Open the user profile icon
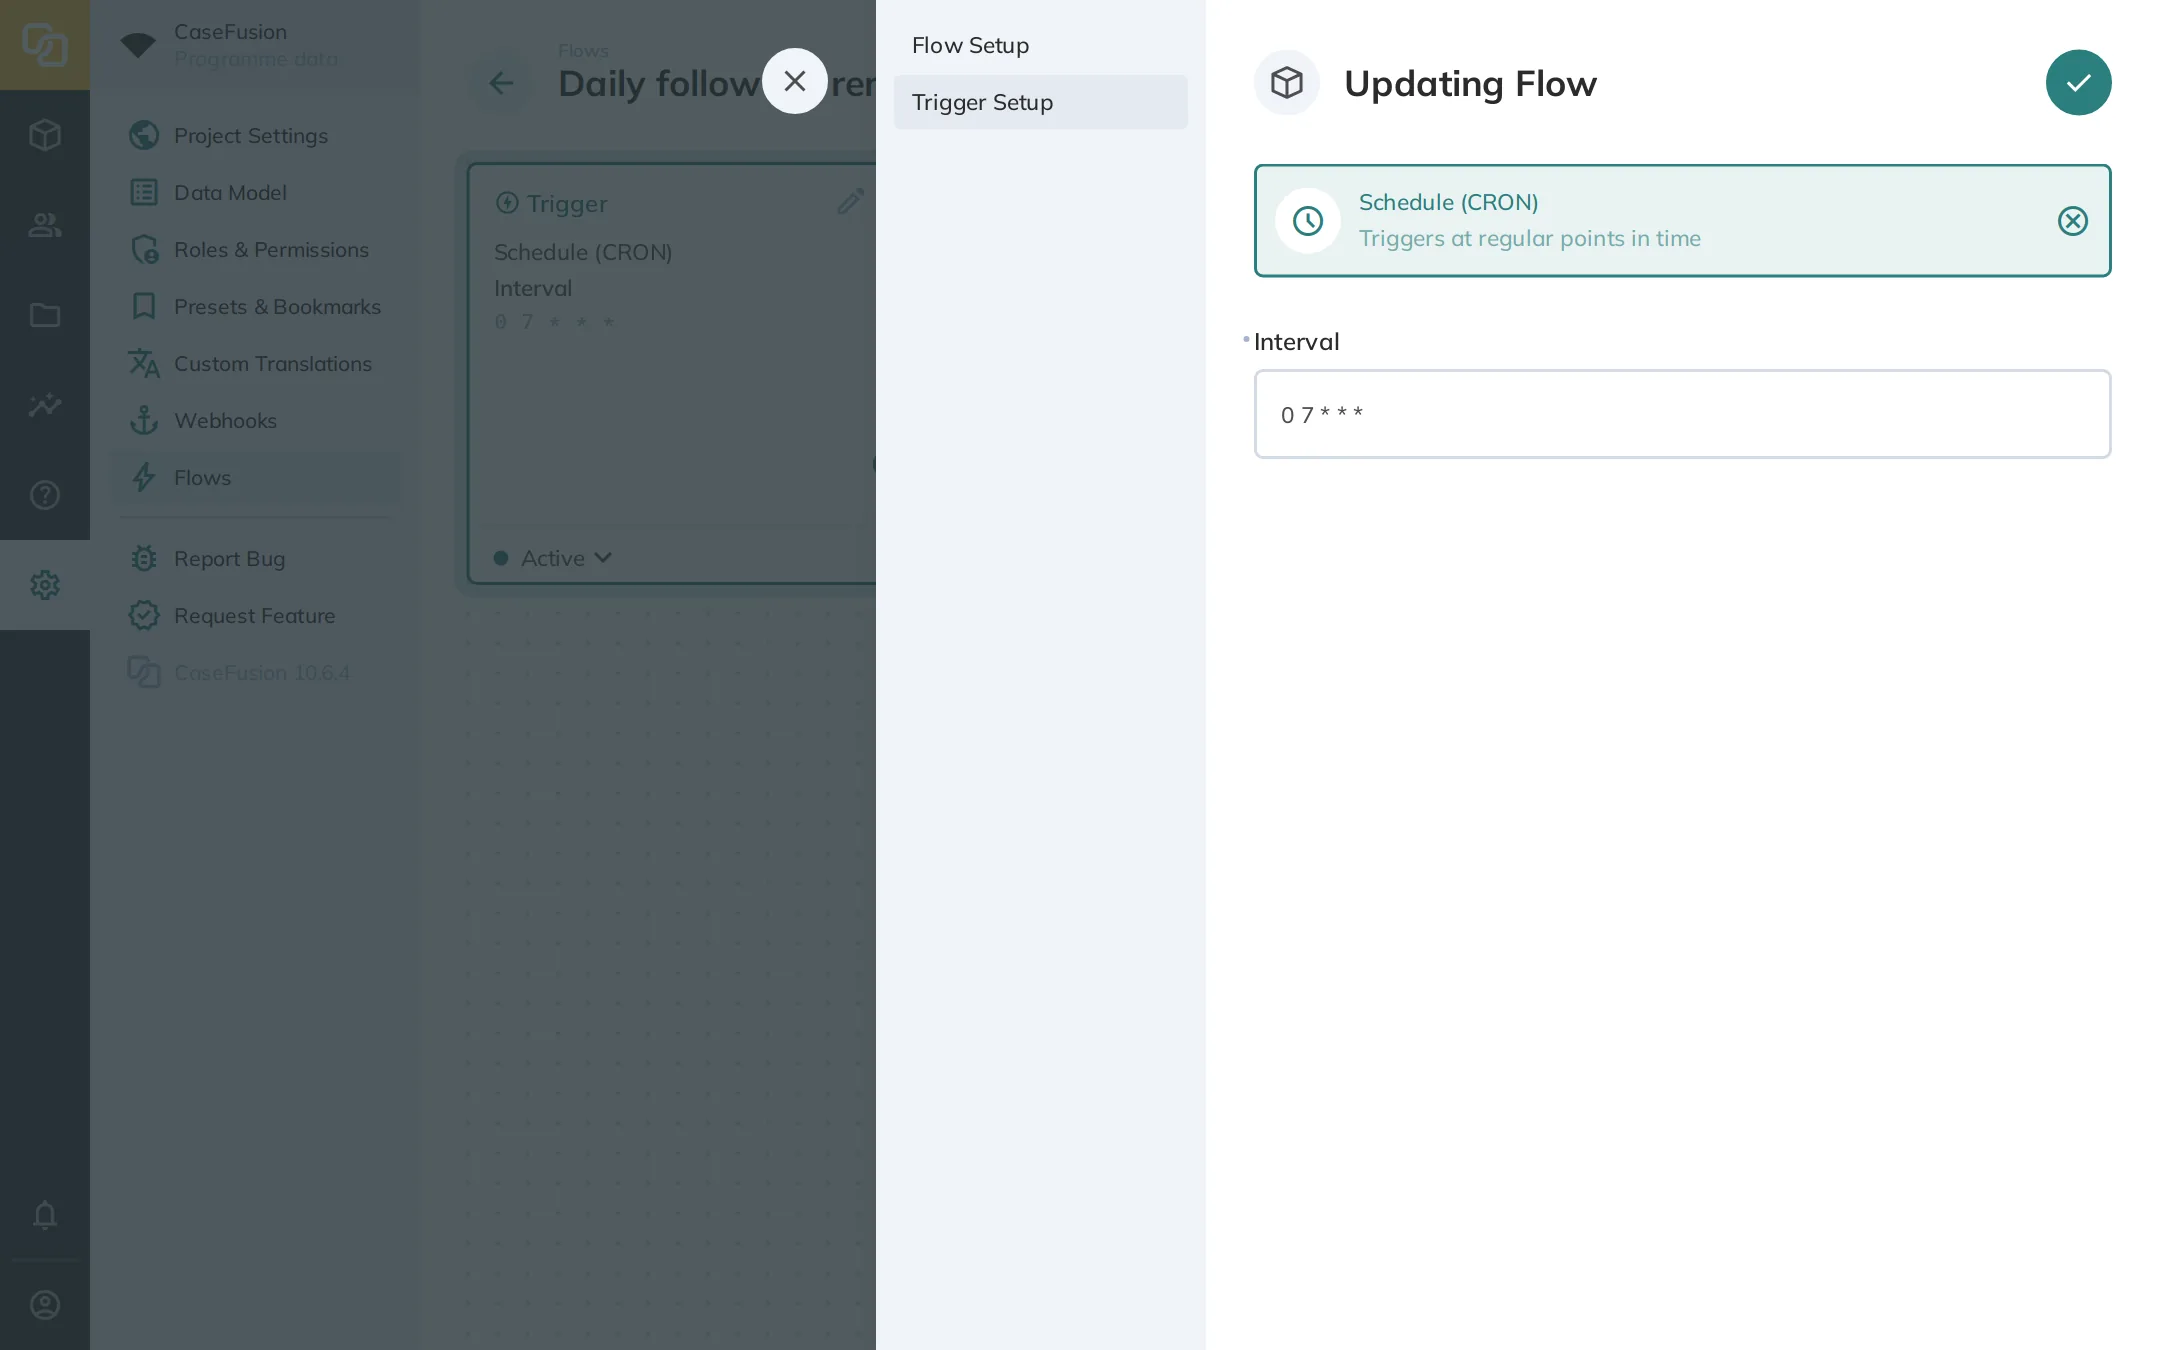The width and height of the screenshot is (2160, 1350). [x=45, y=1305]
